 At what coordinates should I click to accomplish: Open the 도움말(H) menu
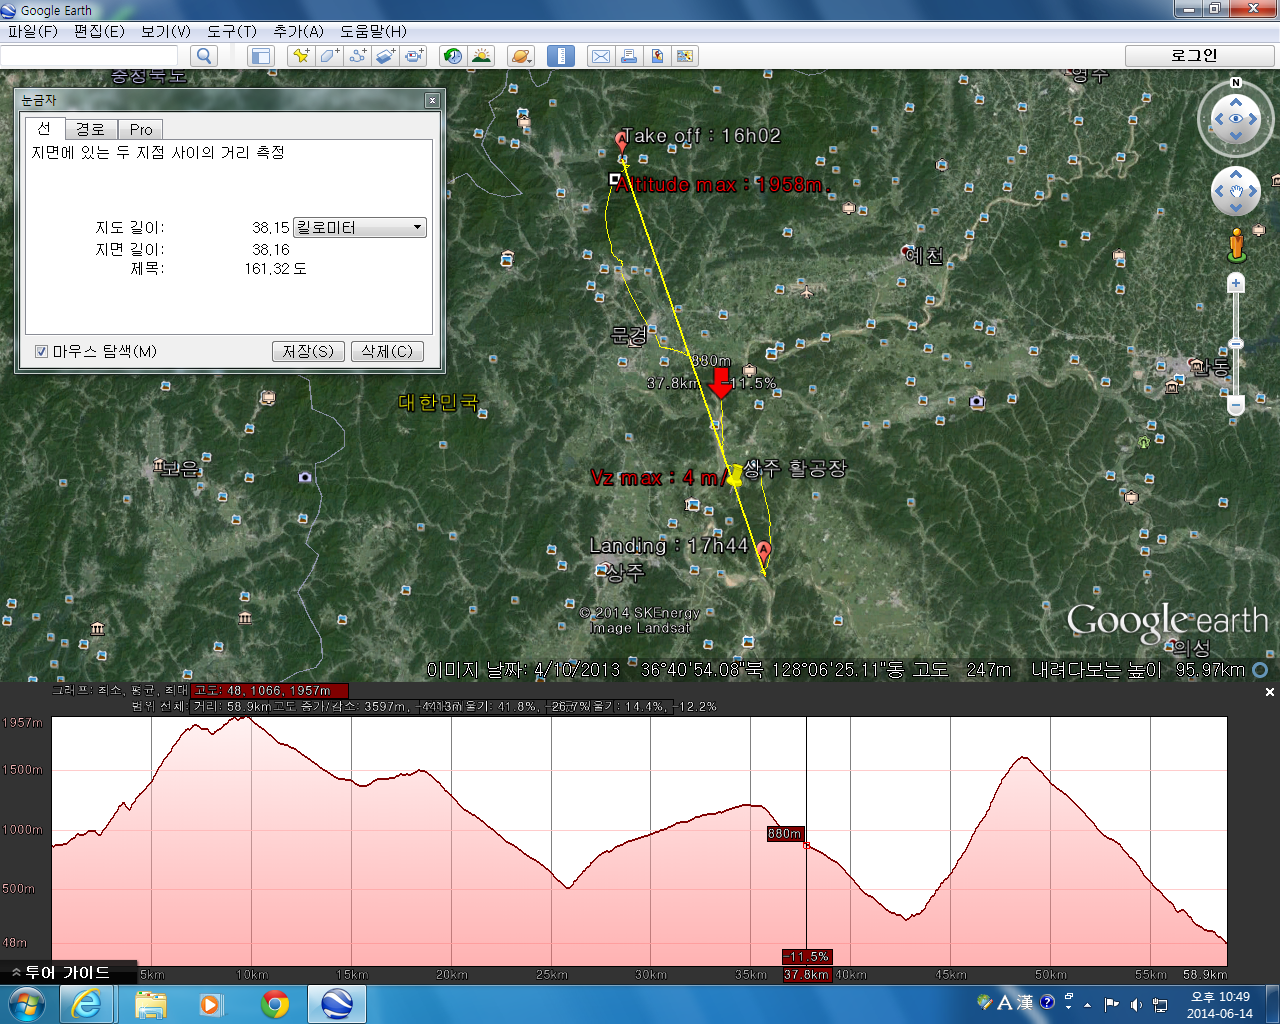click(373, 31)
